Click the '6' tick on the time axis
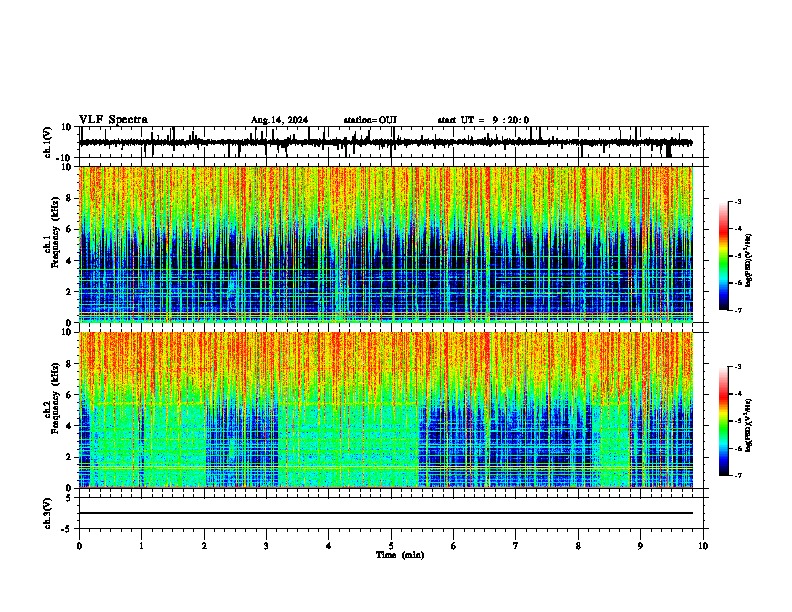Viewport: 792px width, 612px height. click(454, 546)
